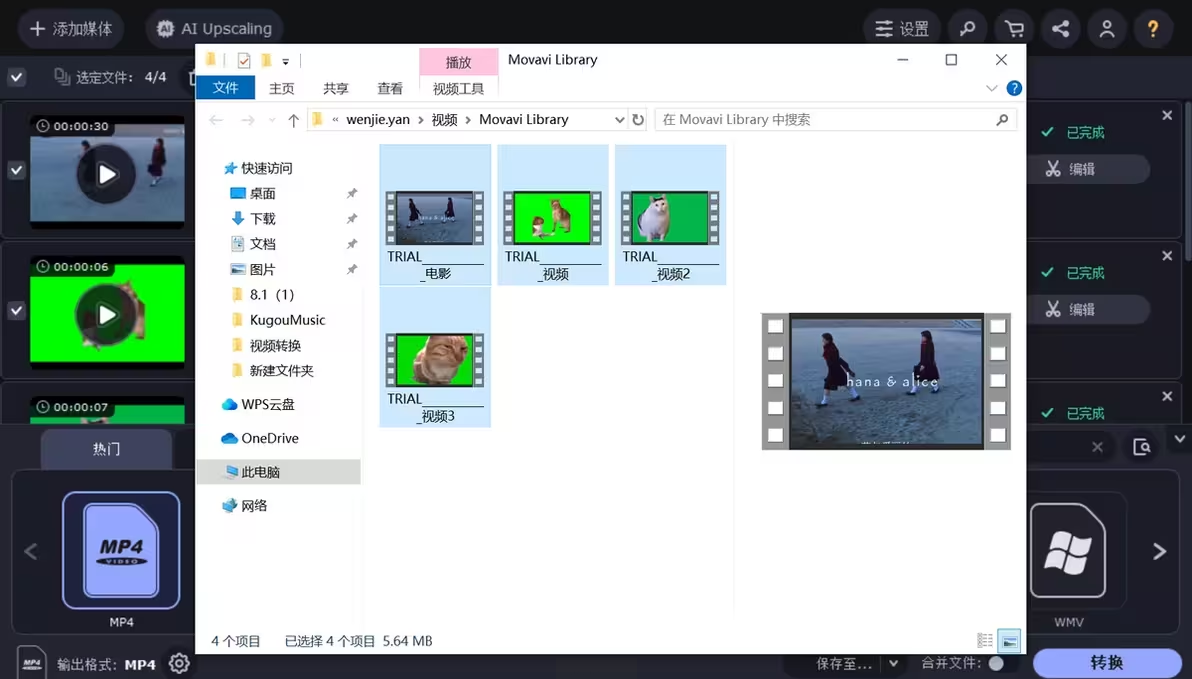Click the search key icon in top bar
1192x679 pixels.
click(x=968, y=29)
